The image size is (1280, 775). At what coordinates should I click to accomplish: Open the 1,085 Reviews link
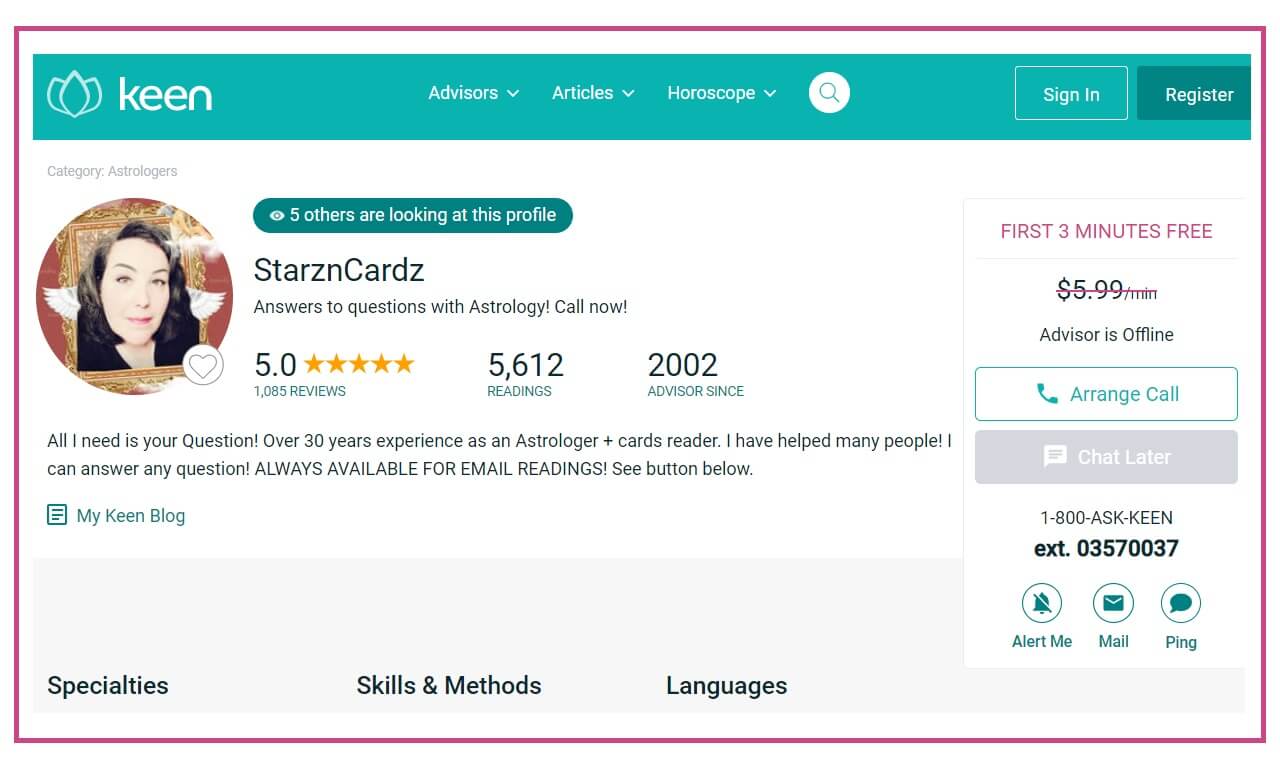pos(300,391)
